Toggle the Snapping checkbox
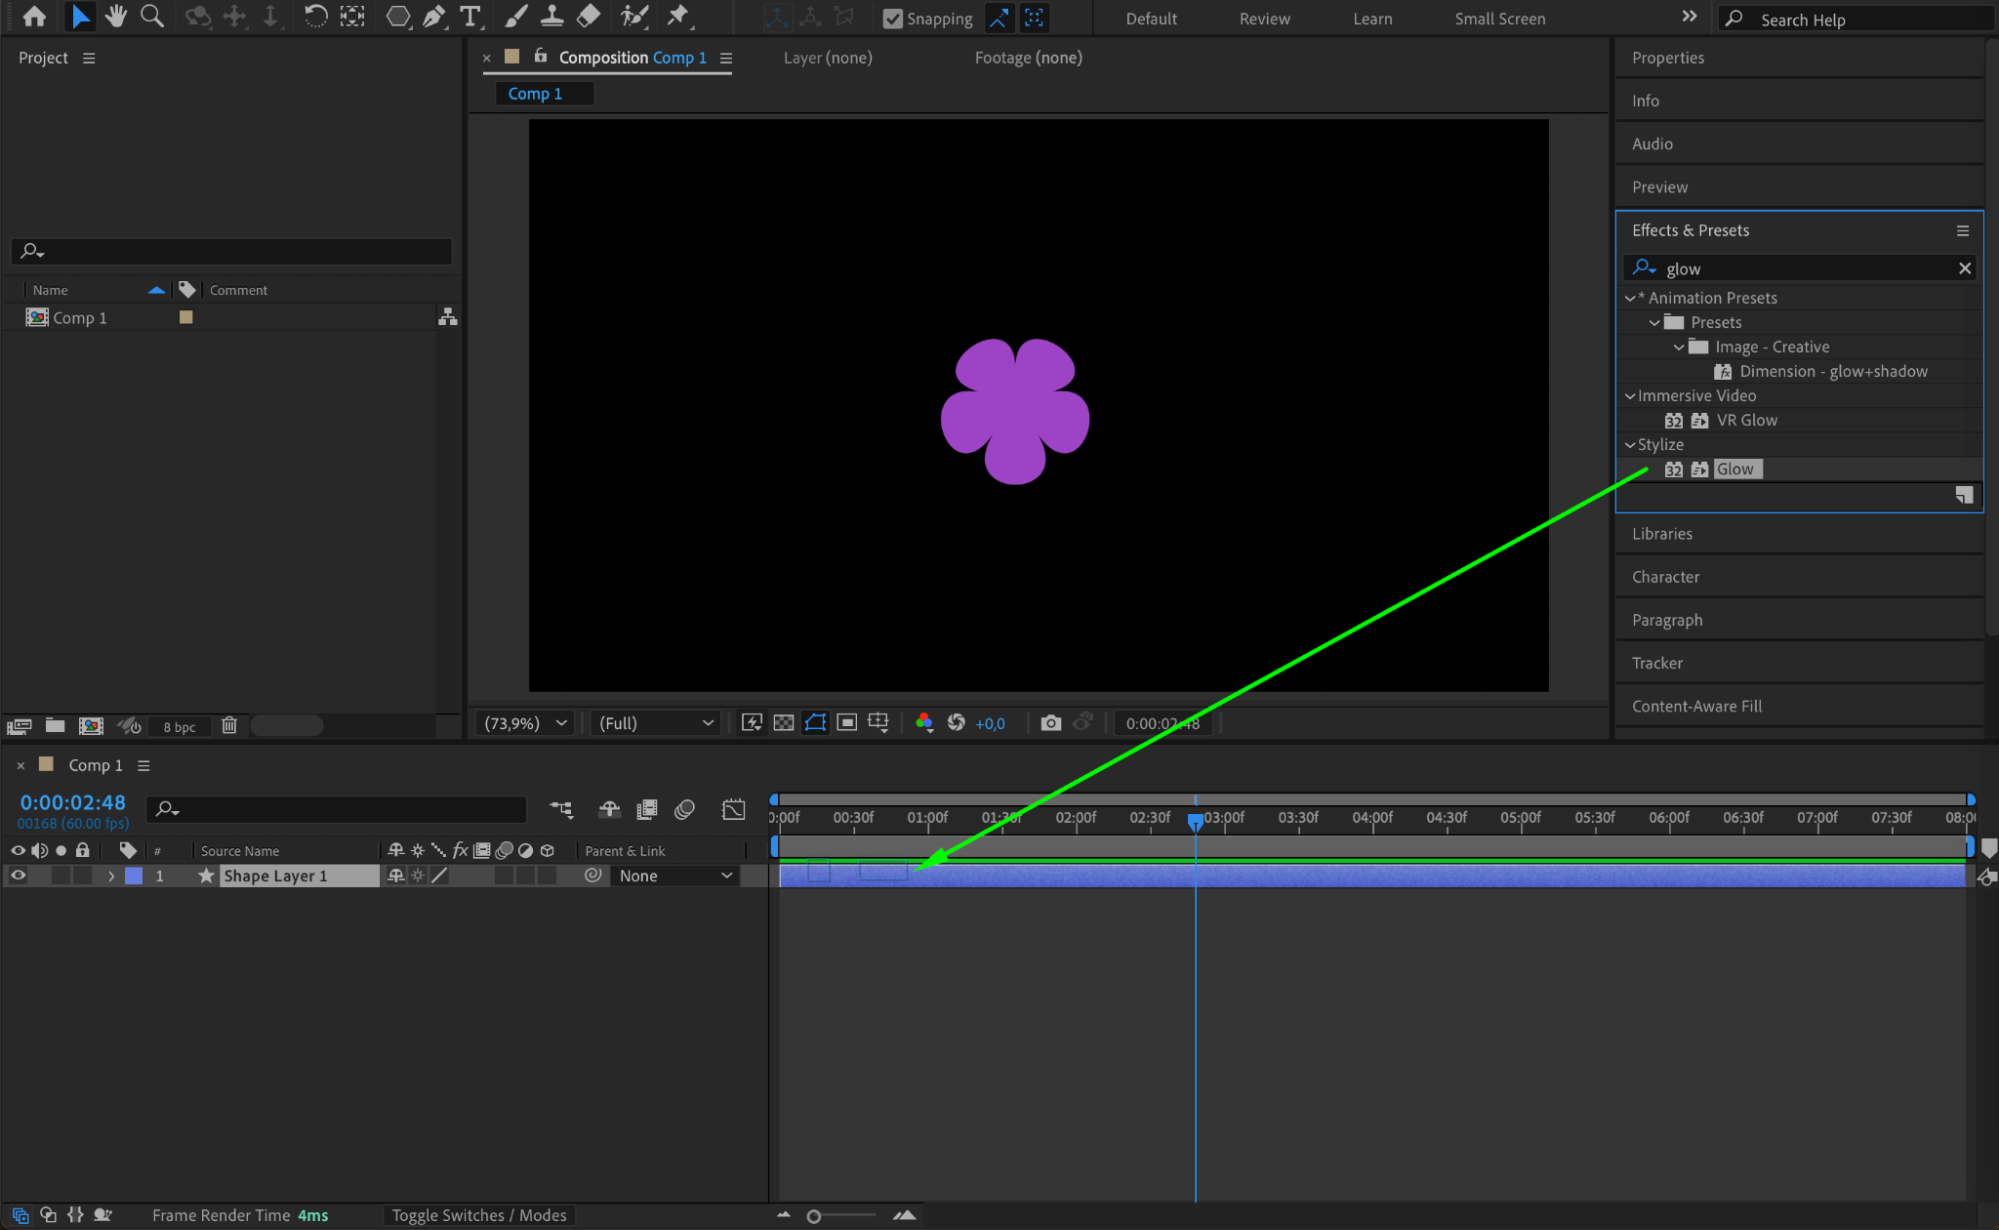1999x1230 pixels. pyautogui.click(x=892, y=19)
